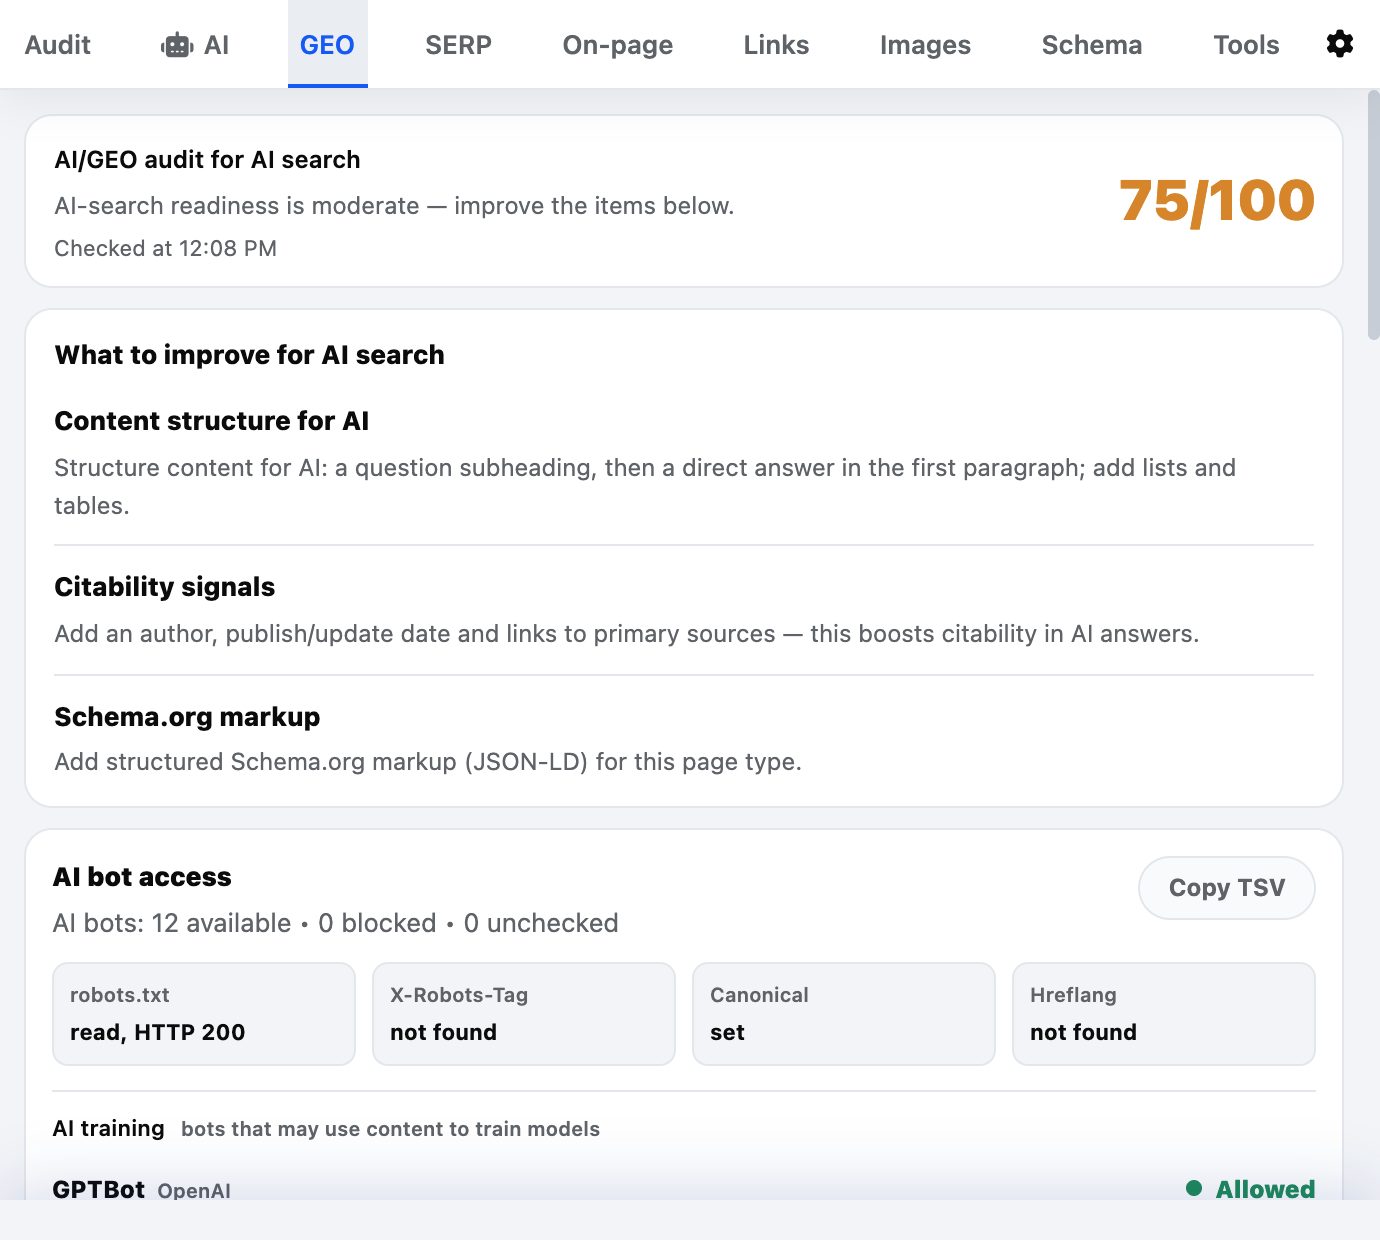Click the robot icon beside AI tab

(177, 45)
